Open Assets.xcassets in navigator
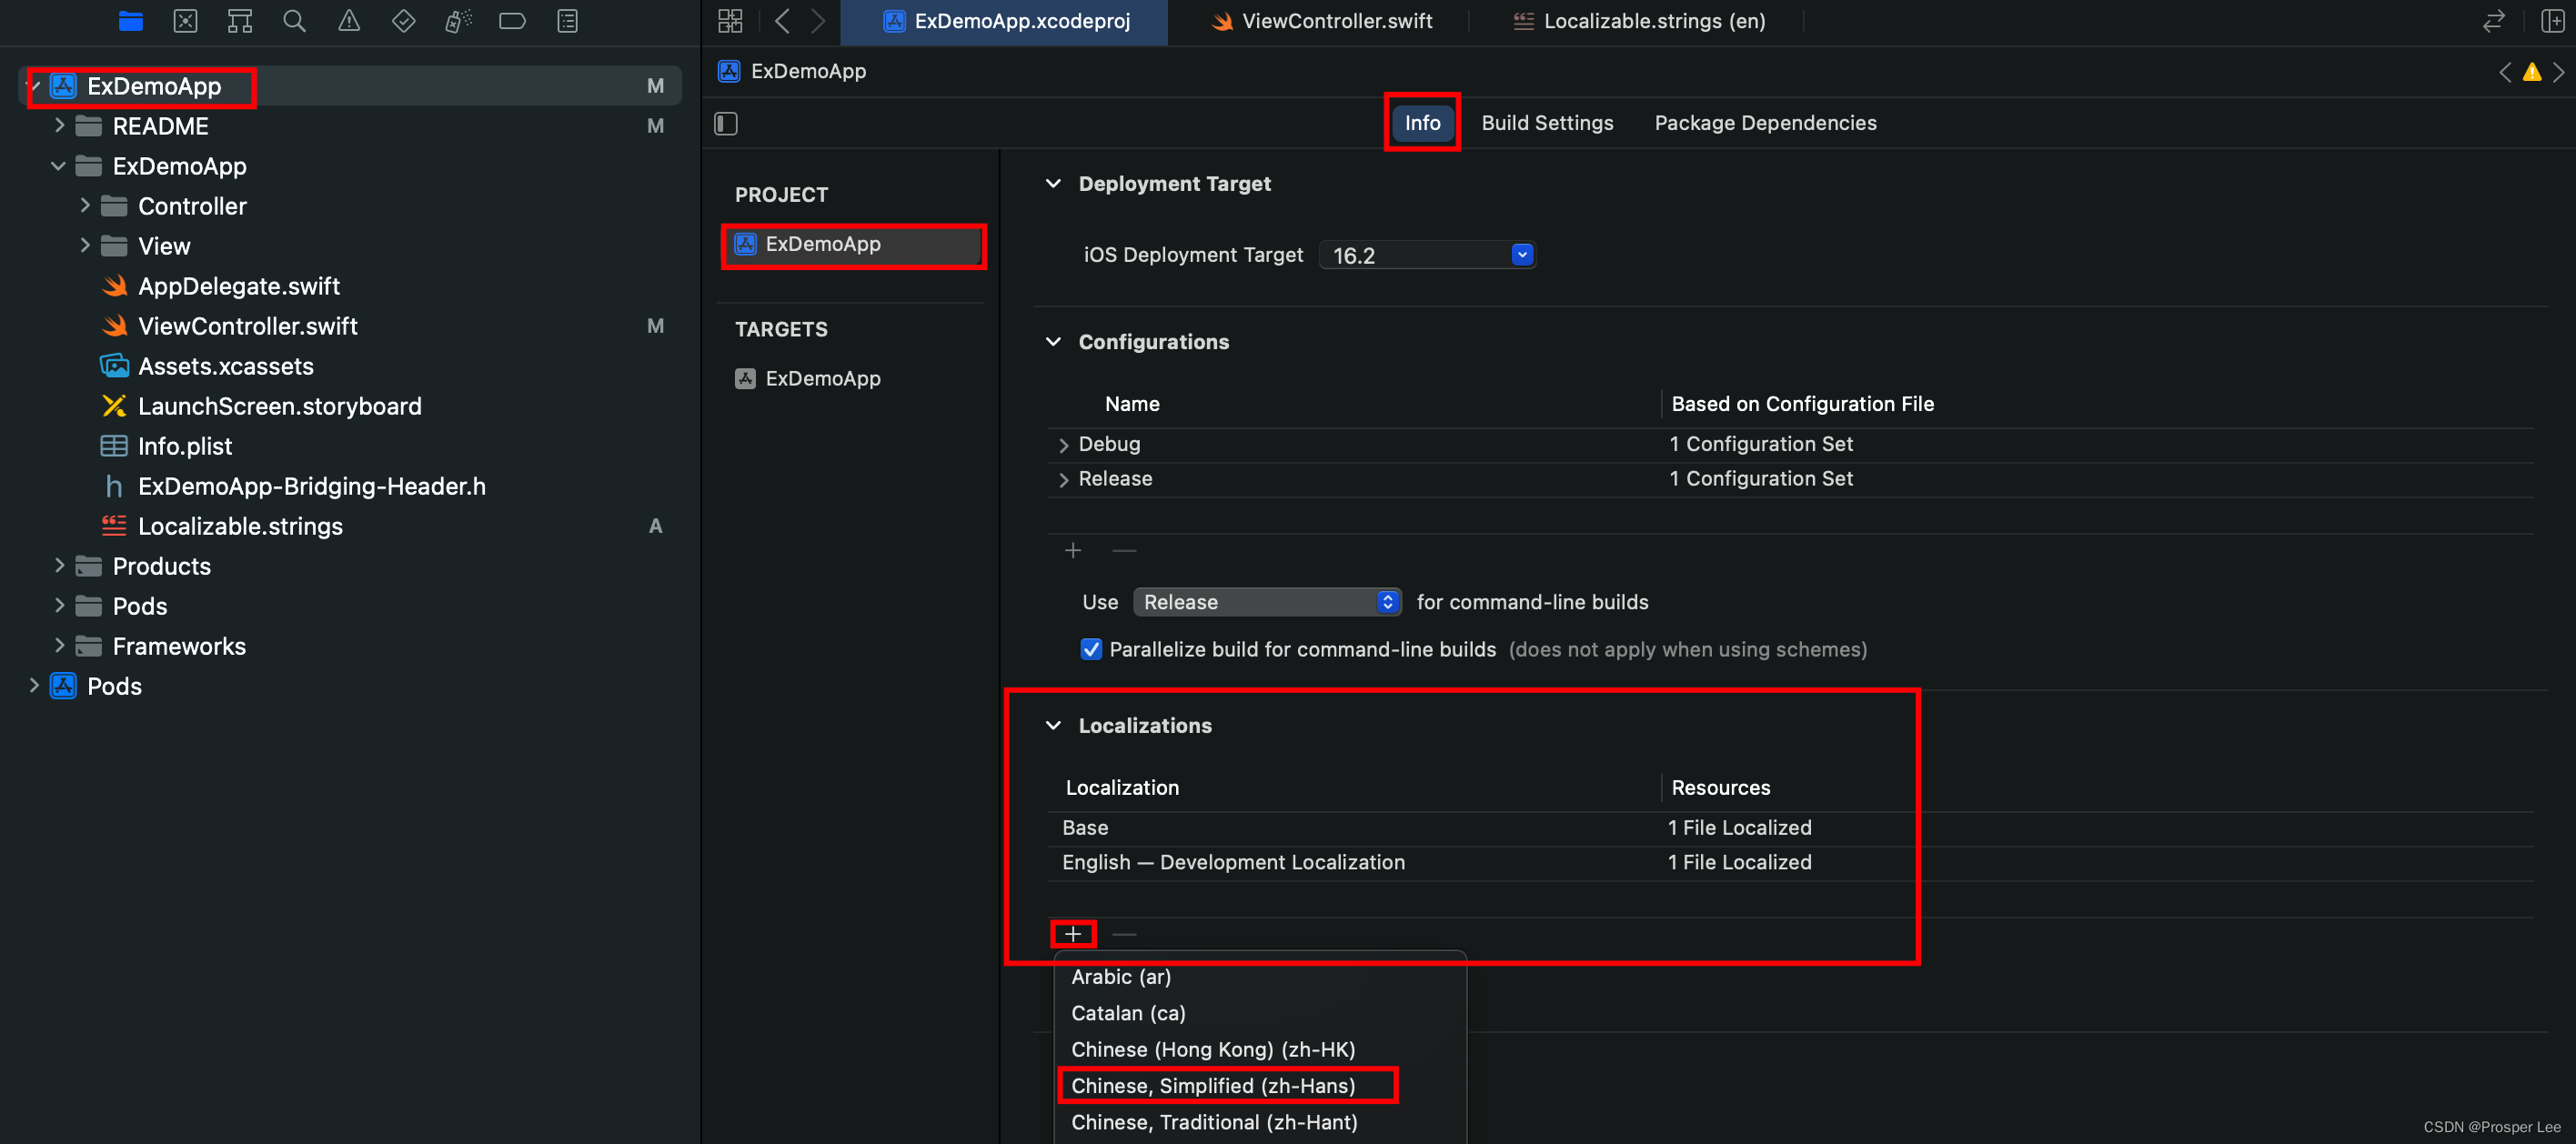The width and height of the screenshot is (2576, 1144). [225, 366]
